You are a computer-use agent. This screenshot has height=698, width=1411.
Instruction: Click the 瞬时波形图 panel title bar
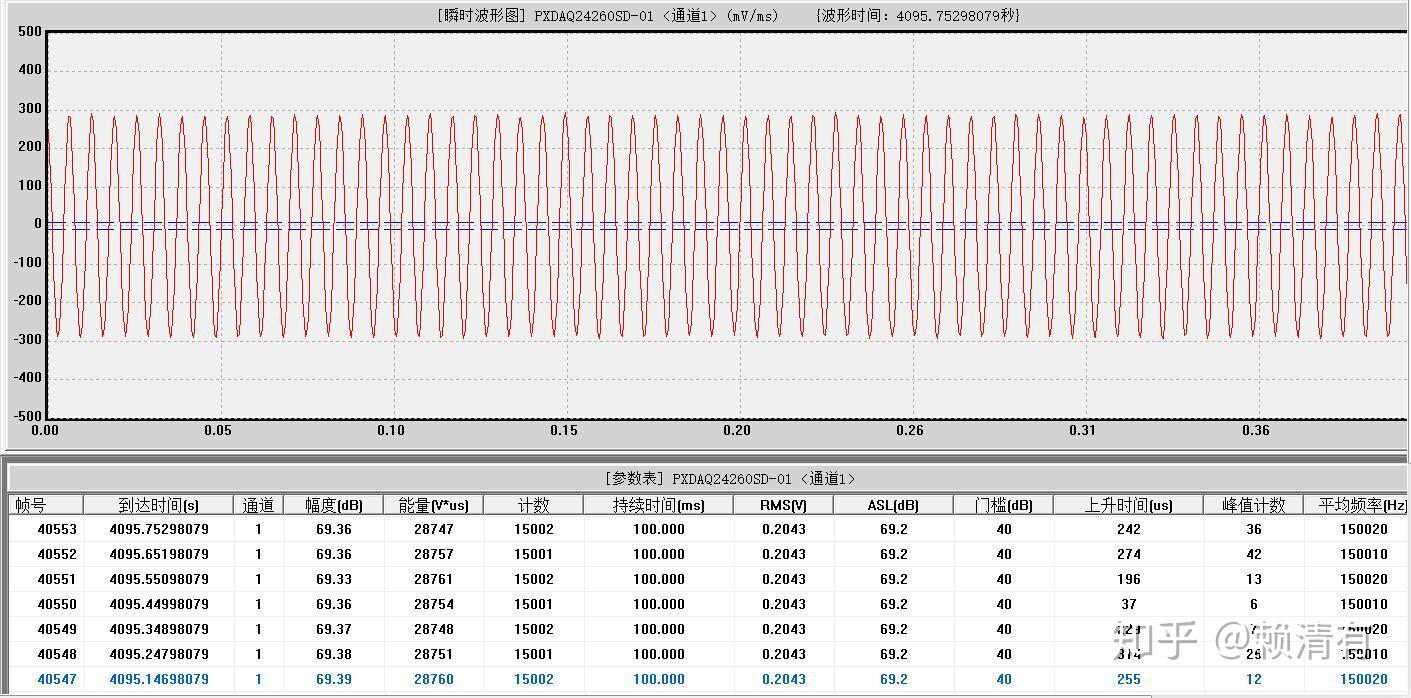[705, 15]
